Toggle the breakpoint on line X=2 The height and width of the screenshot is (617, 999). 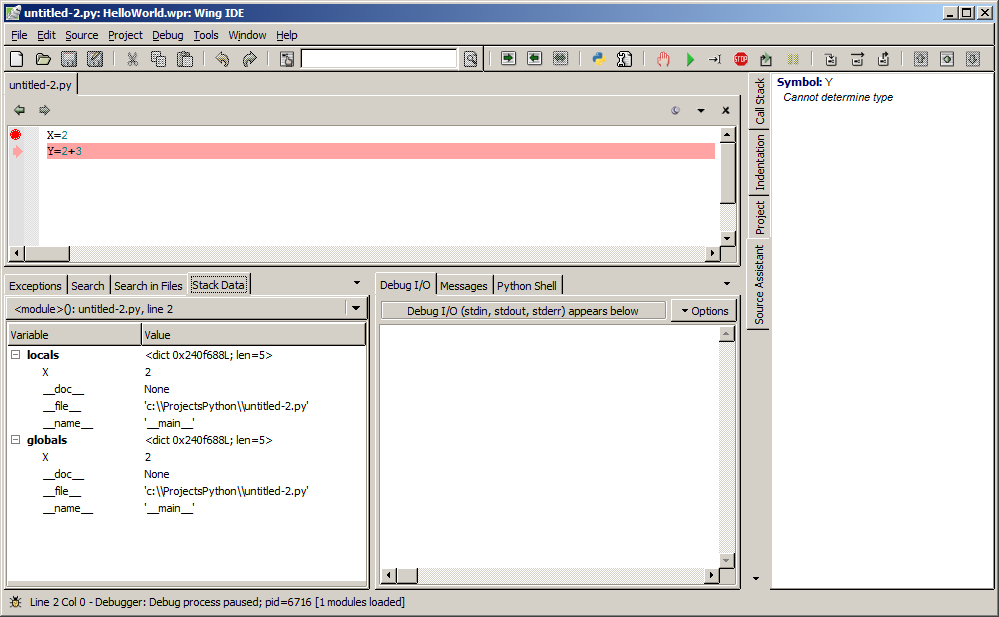pos(16,134)
